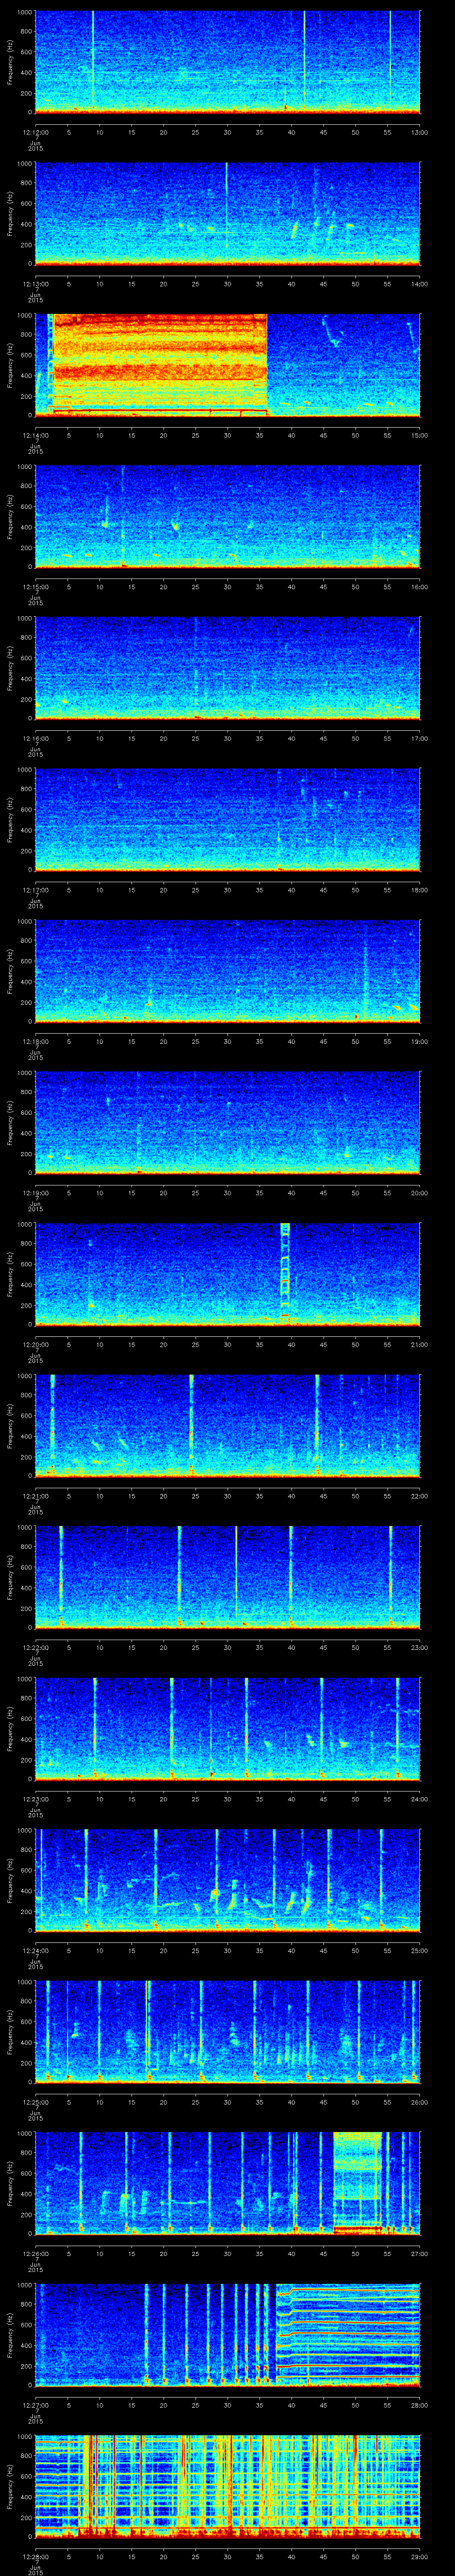This screenshot has width=455, height=2576.
Task: Click the 13:00 end time label
Action: click(x=419, y=132)
